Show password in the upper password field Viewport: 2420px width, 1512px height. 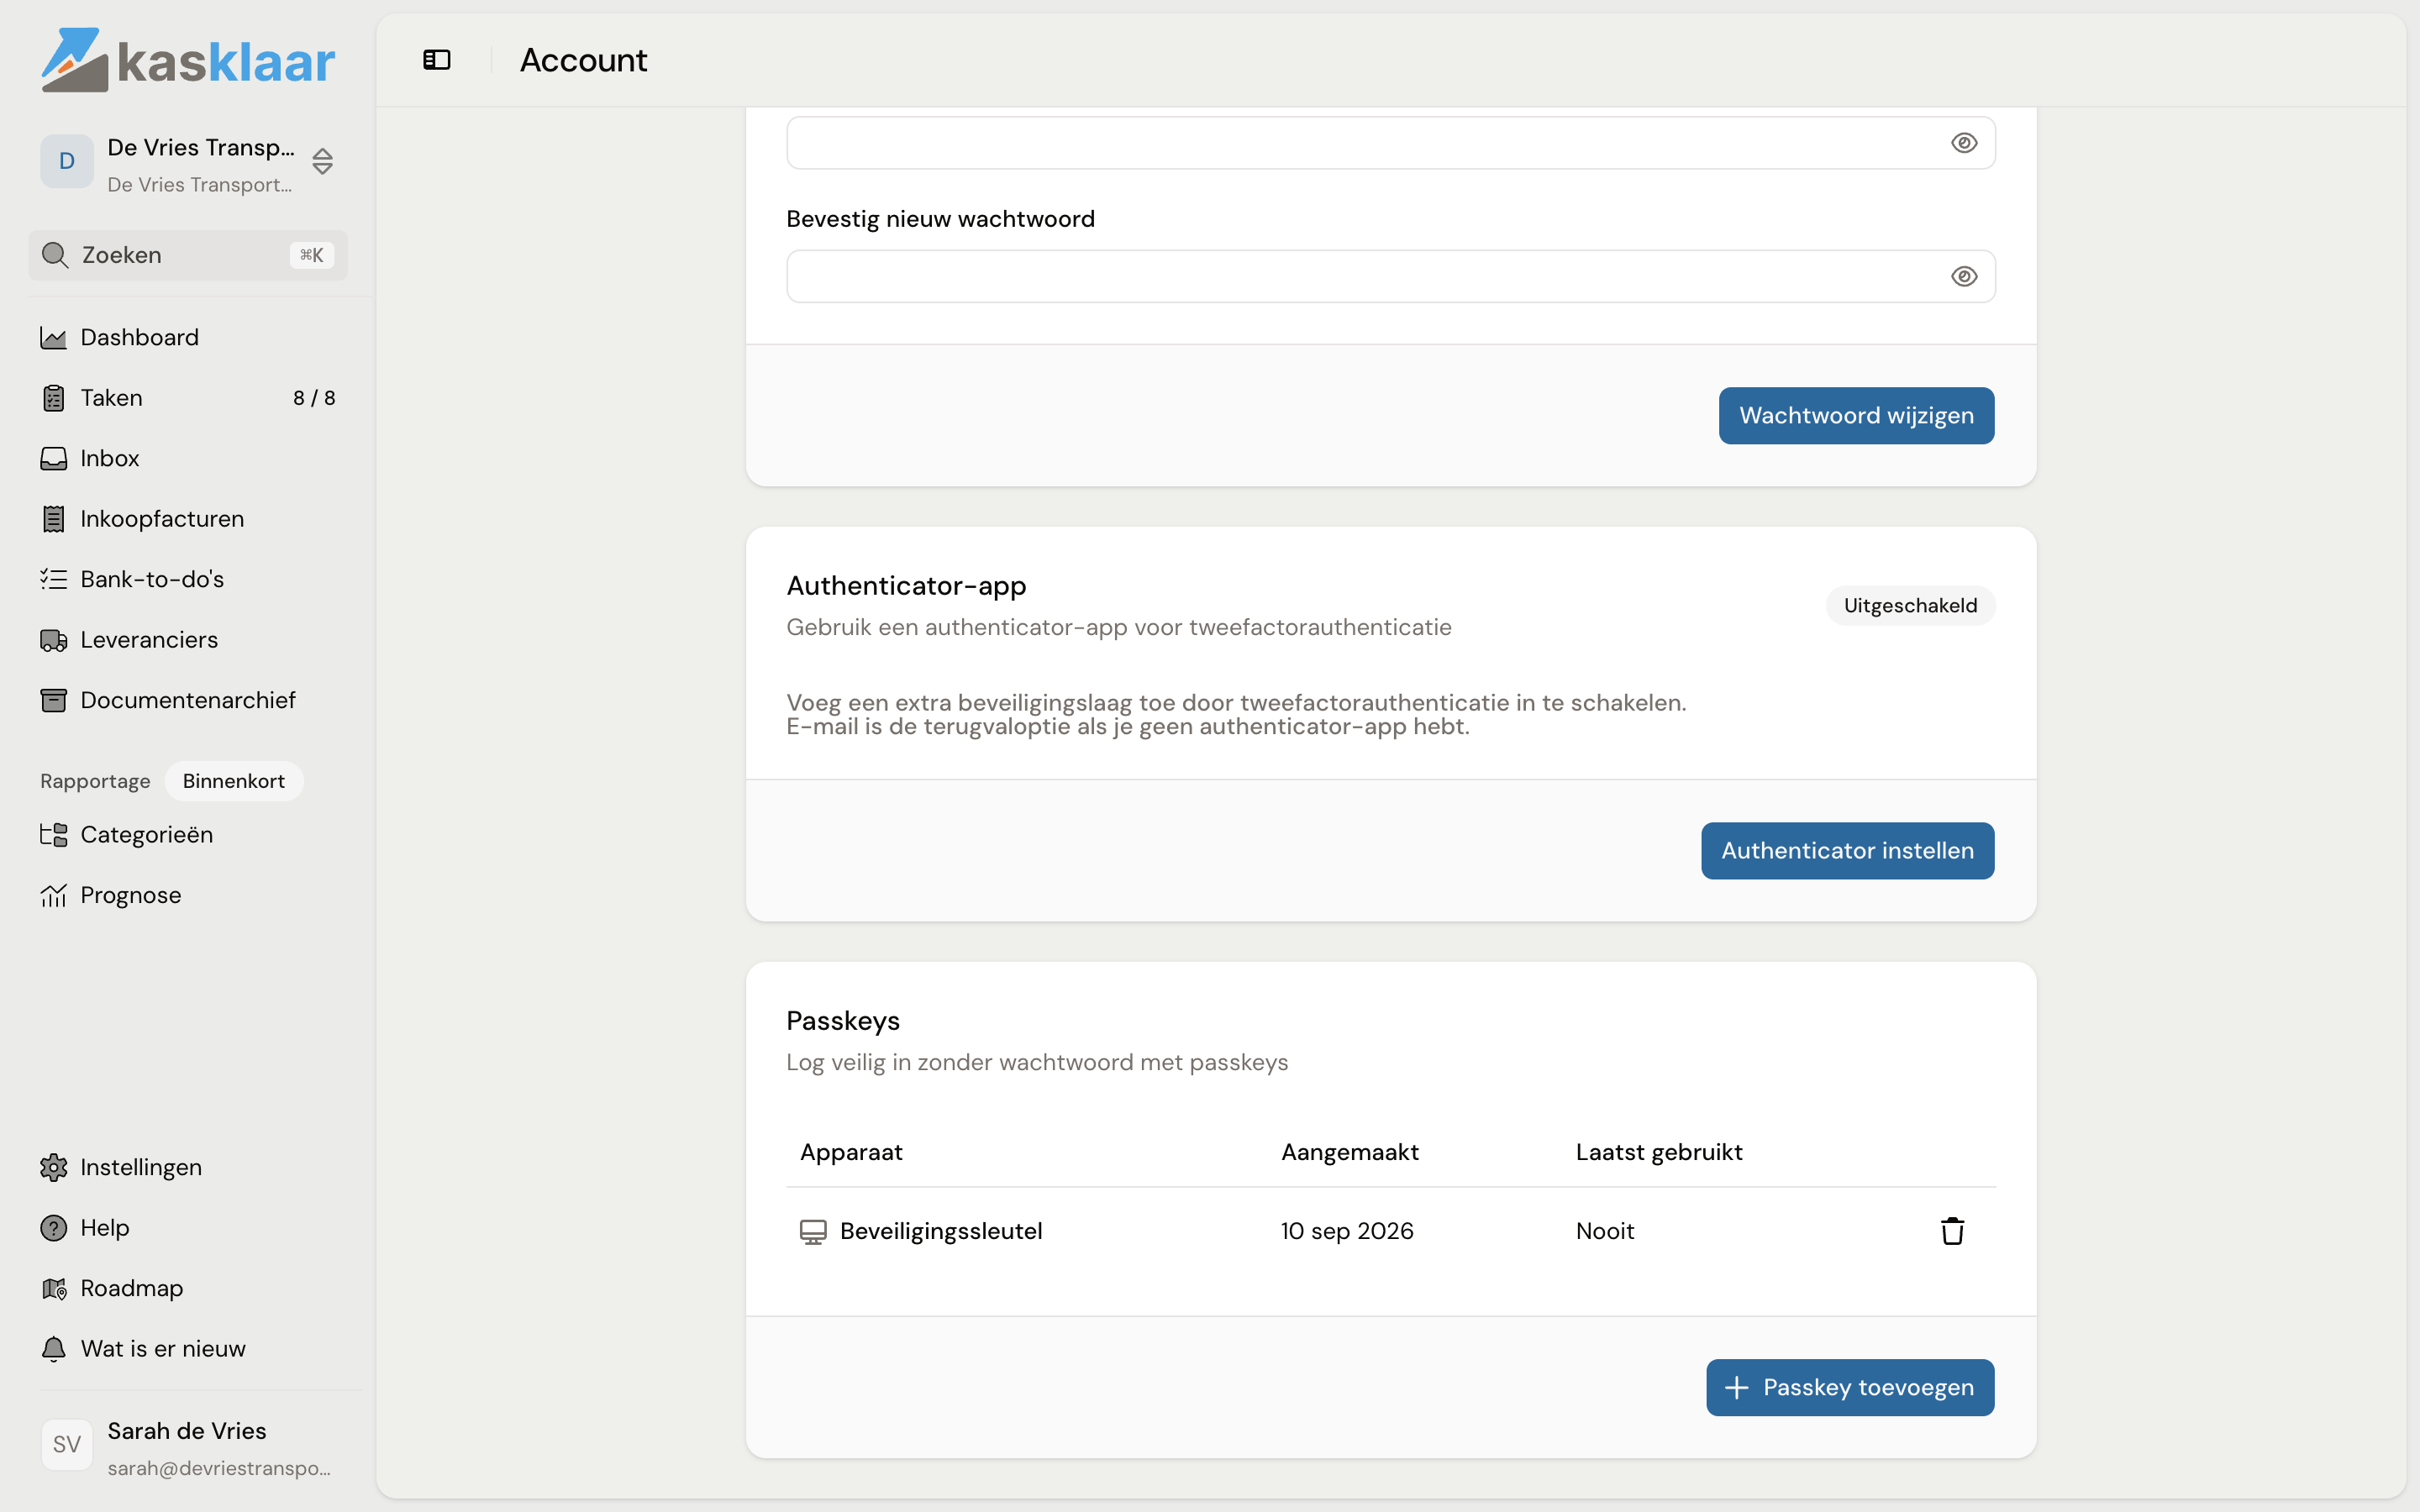(x=1964, y=143)
